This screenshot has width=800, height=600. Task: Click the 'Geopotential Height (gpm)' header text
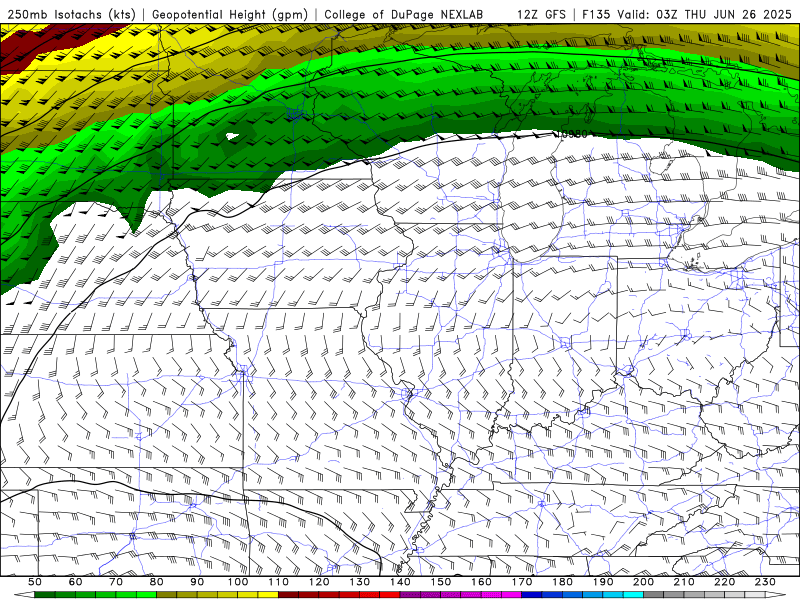click(230, 14)
